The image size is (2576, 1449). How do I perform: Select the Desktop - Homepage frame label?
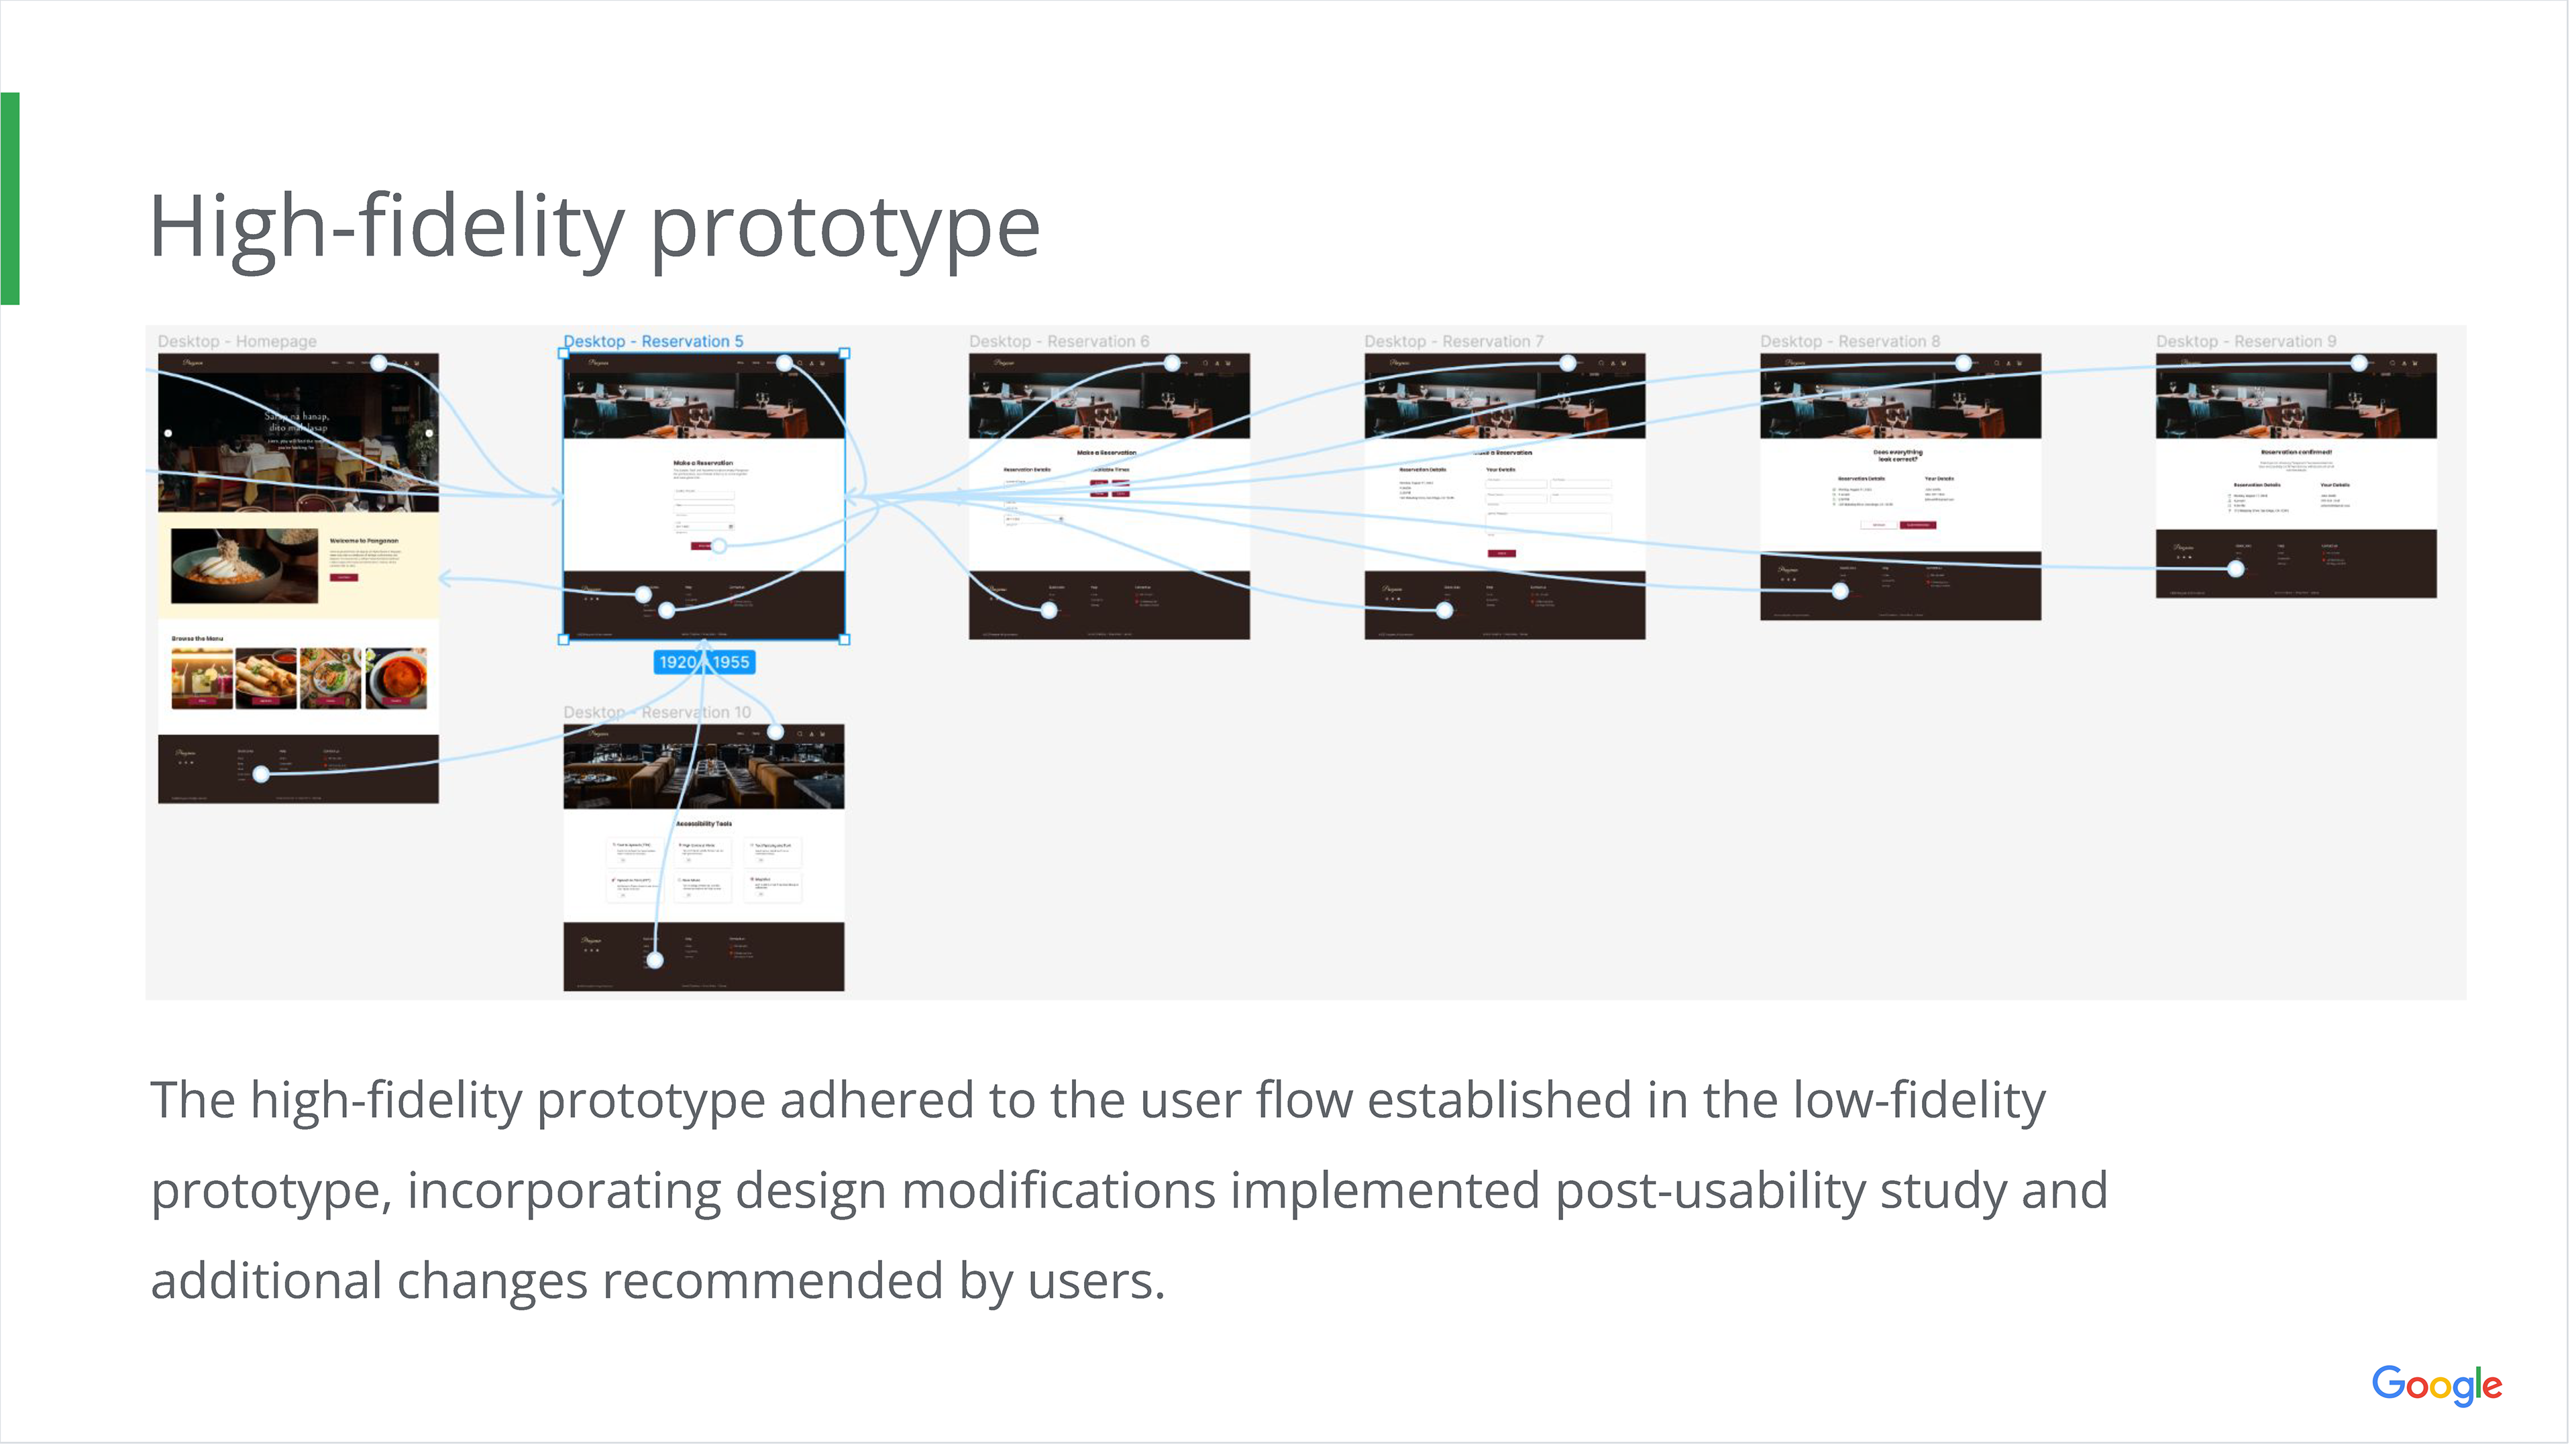237,342
